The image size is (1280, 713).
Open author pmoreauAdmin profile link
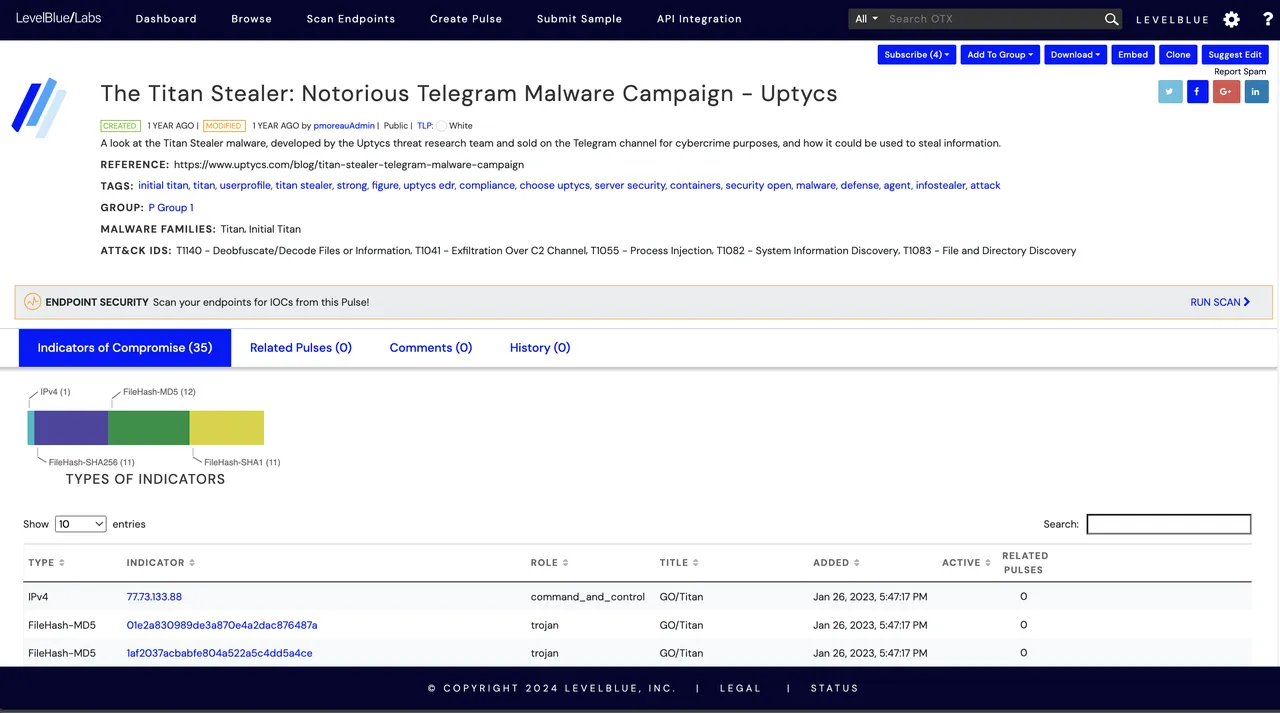(x=344, y=126)
